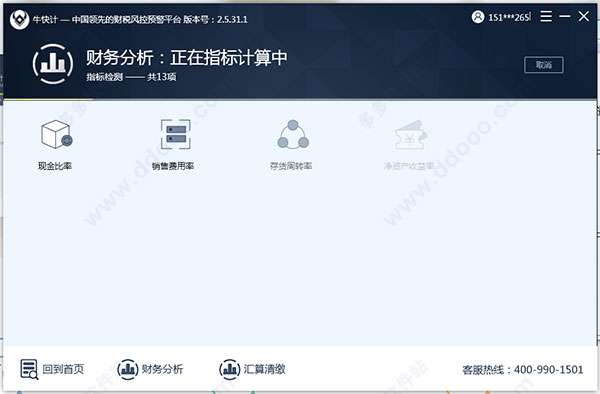
Task: Click the 取消 button to cancel the calculation
Action: pos(543,65)
